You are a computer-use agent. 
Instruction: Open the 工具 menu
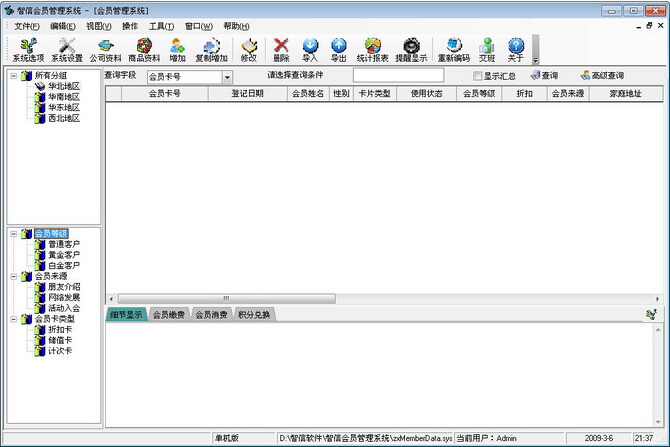(161, 26)
